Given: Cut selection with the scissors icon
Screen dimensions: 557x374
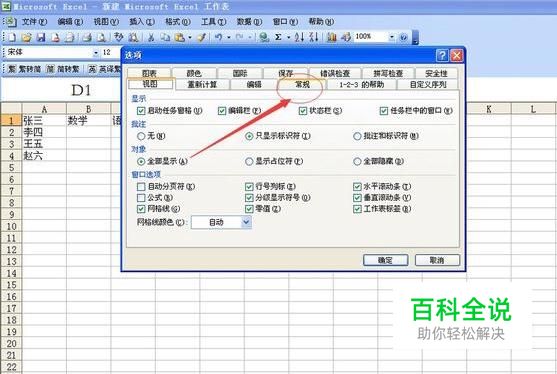Looking at the screenshot, I should click(151, 37).
